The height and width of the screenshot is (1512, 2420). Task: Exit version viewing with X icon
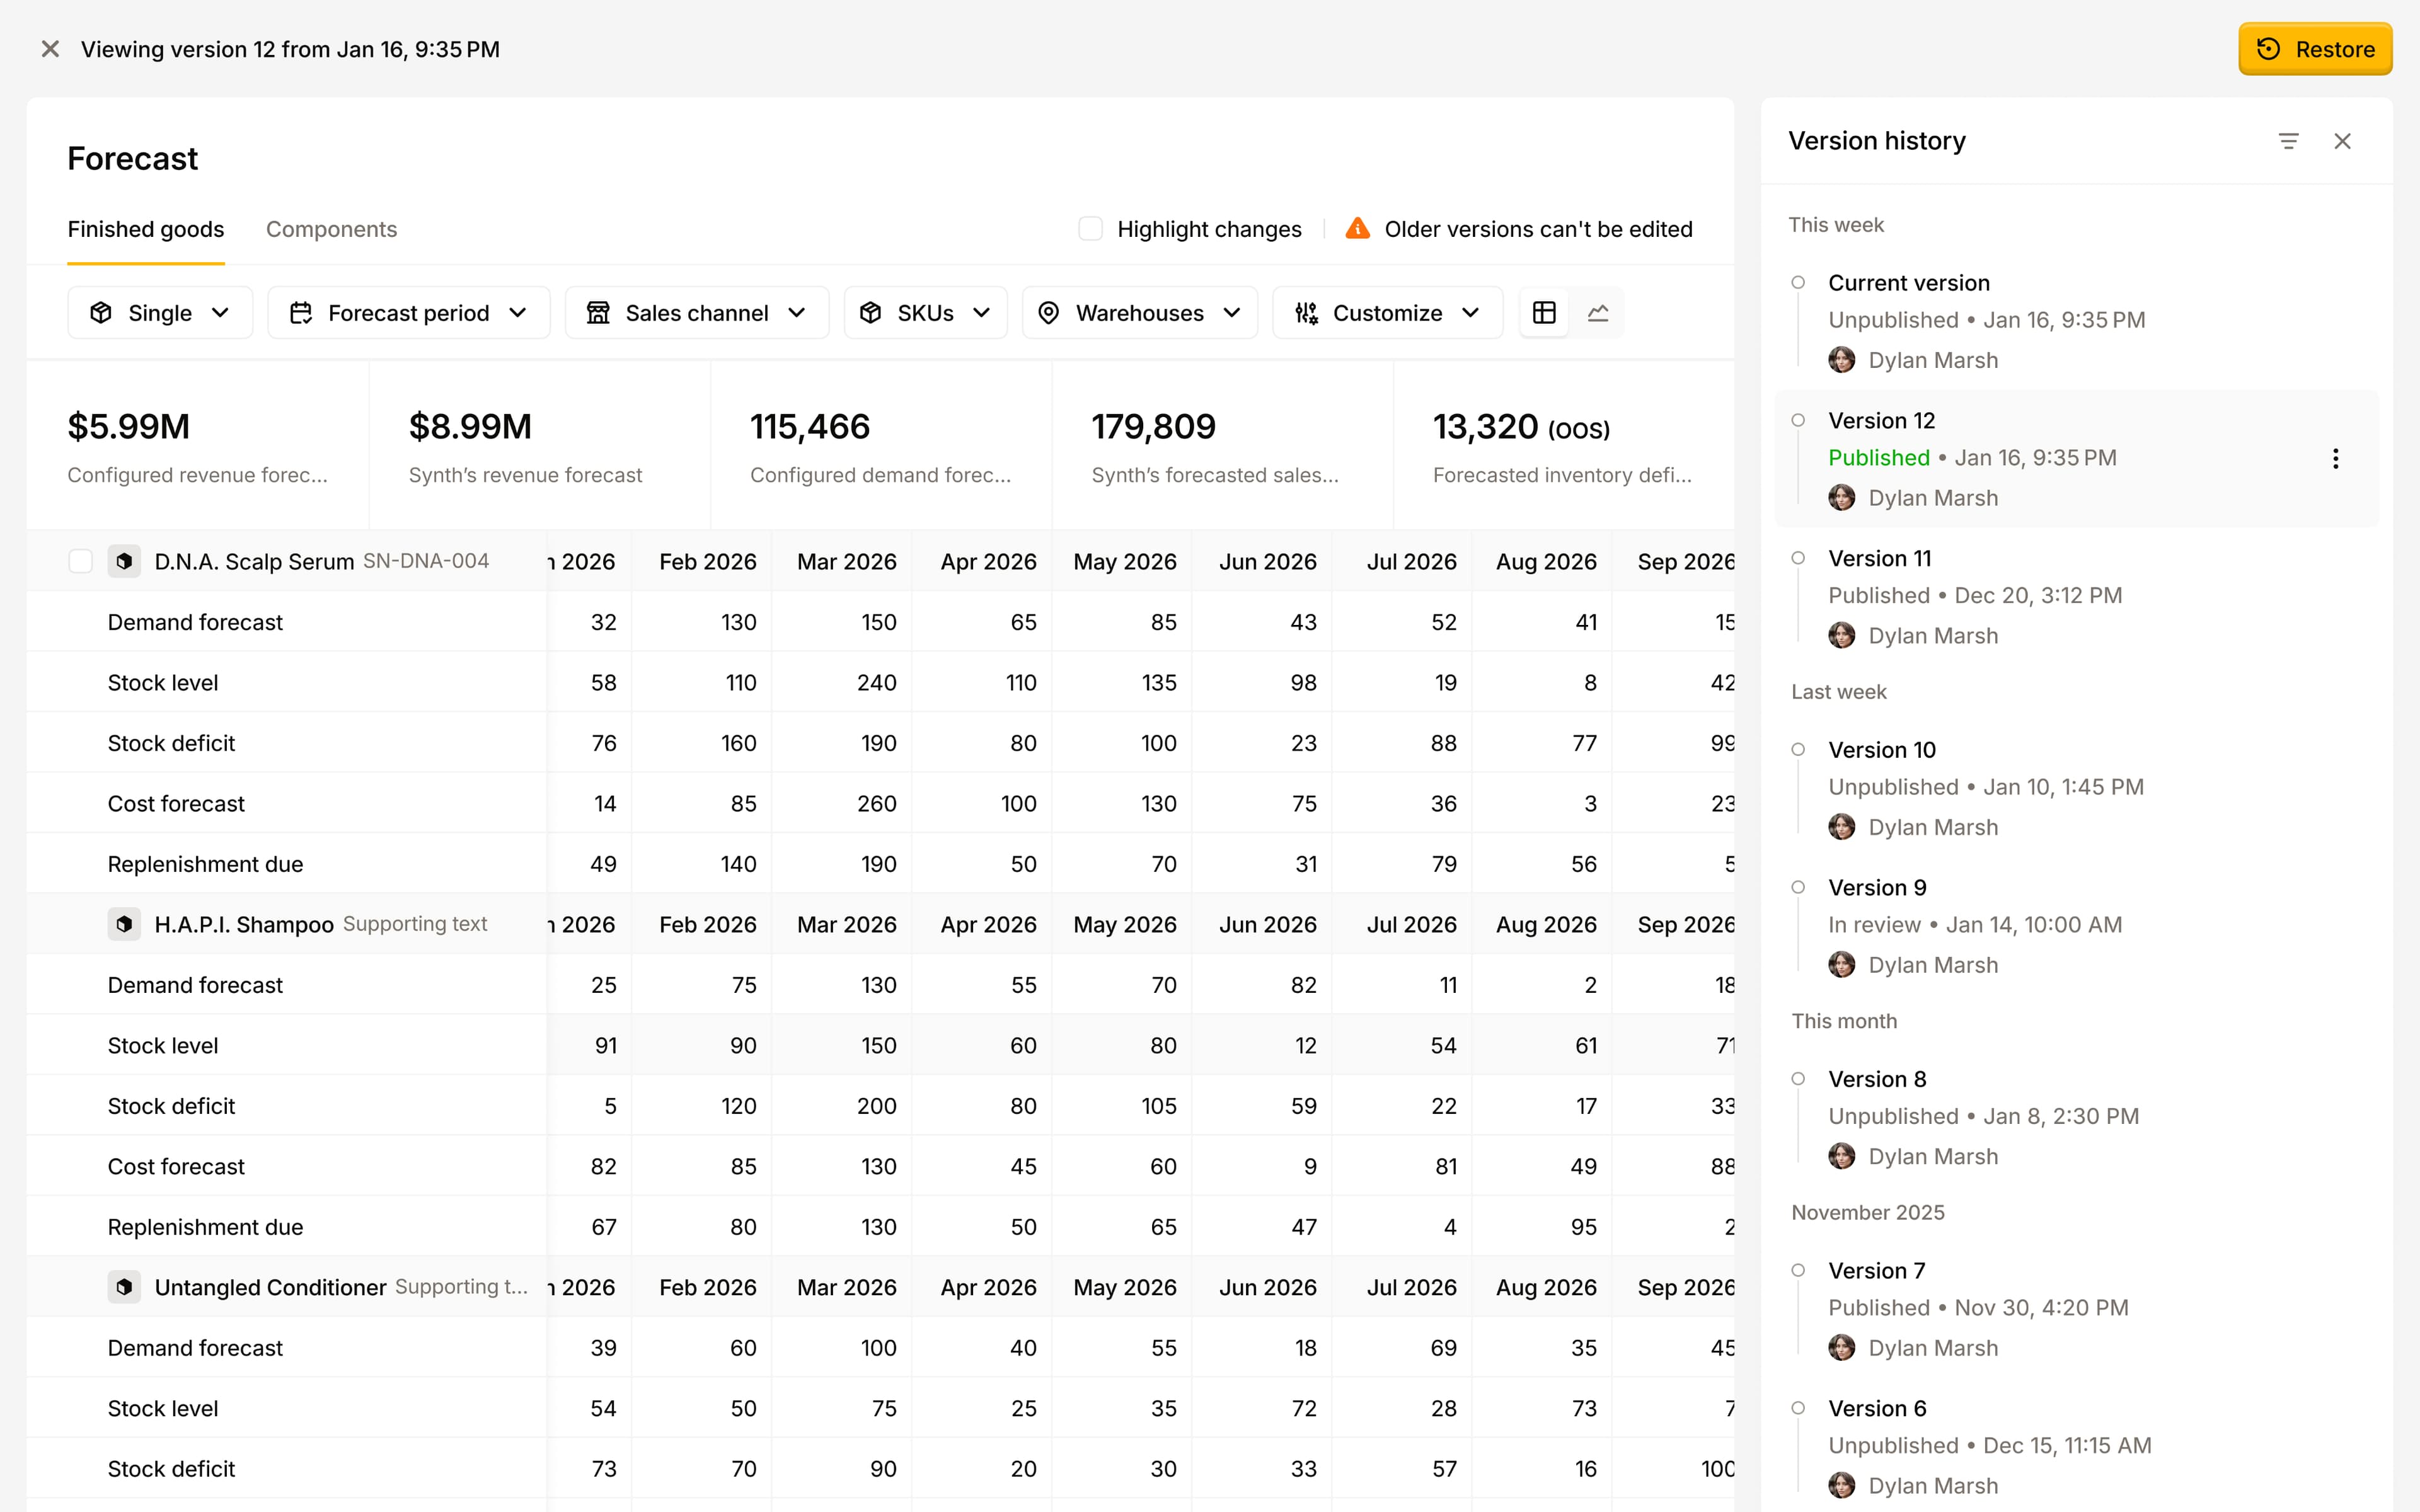50,49
